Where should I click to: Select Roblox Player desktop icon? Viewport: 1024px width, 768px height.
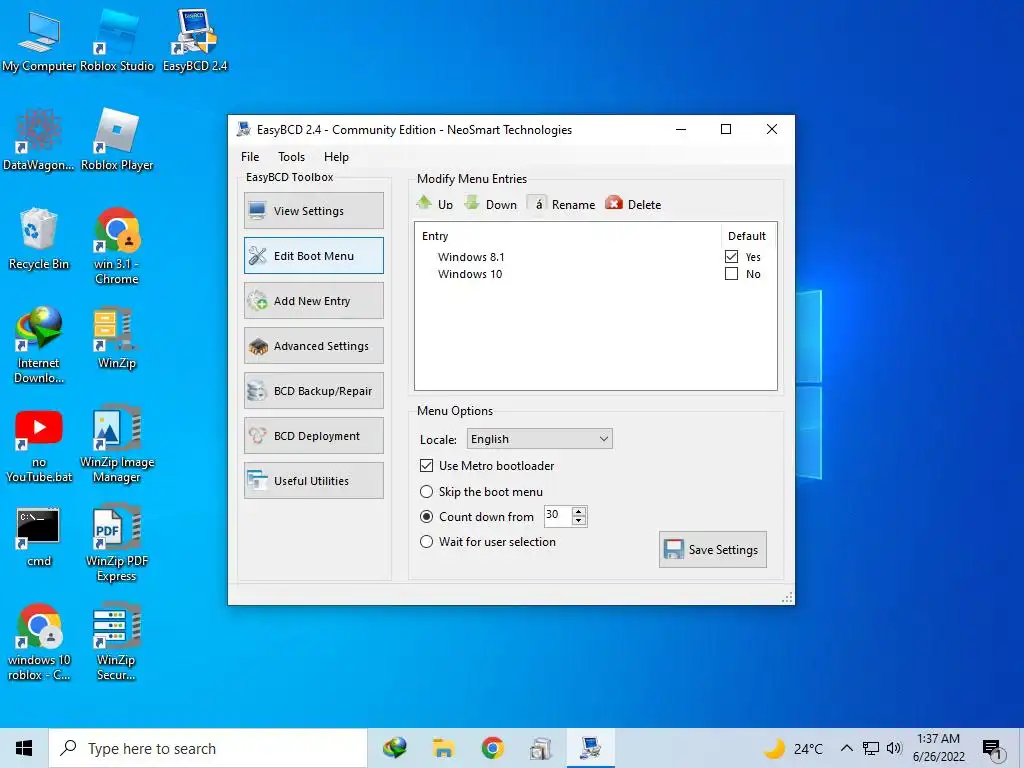(x=117, y=140)
